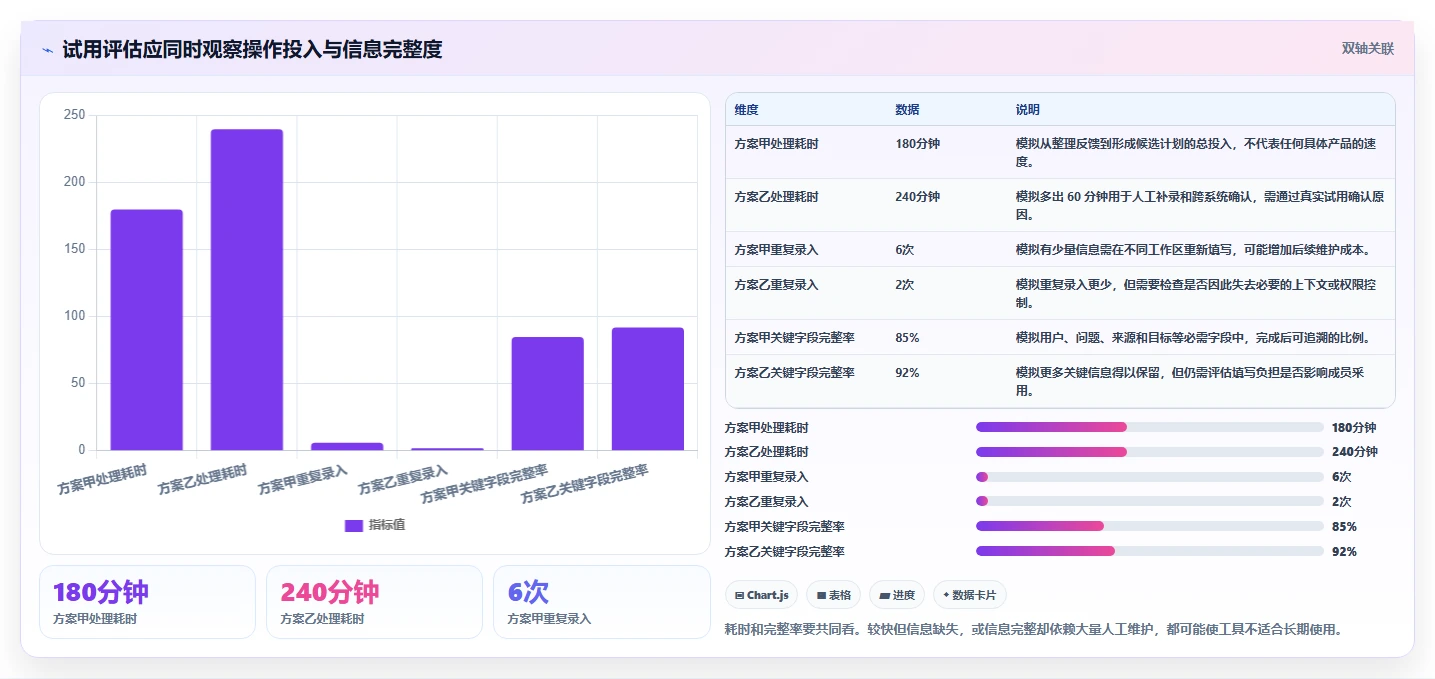Click the 2次 table value
The image size is (1435, 679).
pos(905,285)
